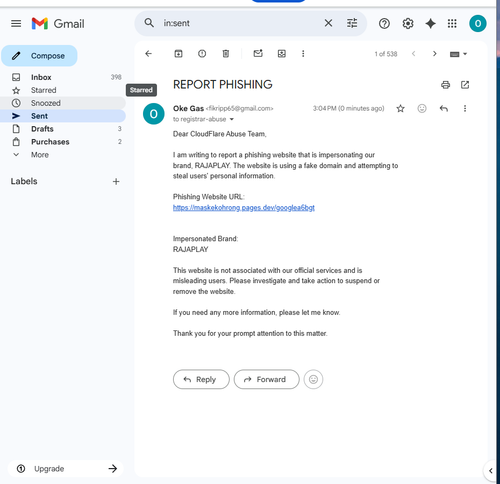Click the search magnifier icon
The height and width of the screenshot is (484, 500).
(149, 23)
